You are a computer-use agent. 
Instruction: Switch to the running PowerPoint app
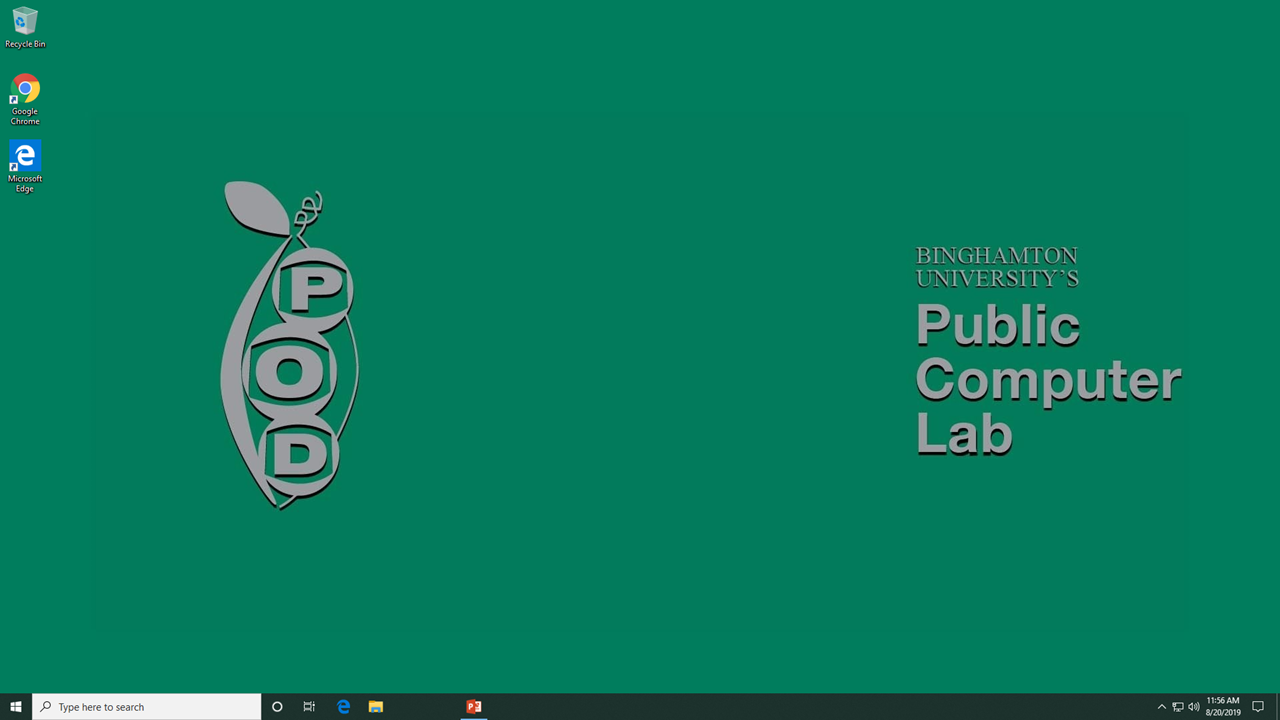(x=474, y=707)
